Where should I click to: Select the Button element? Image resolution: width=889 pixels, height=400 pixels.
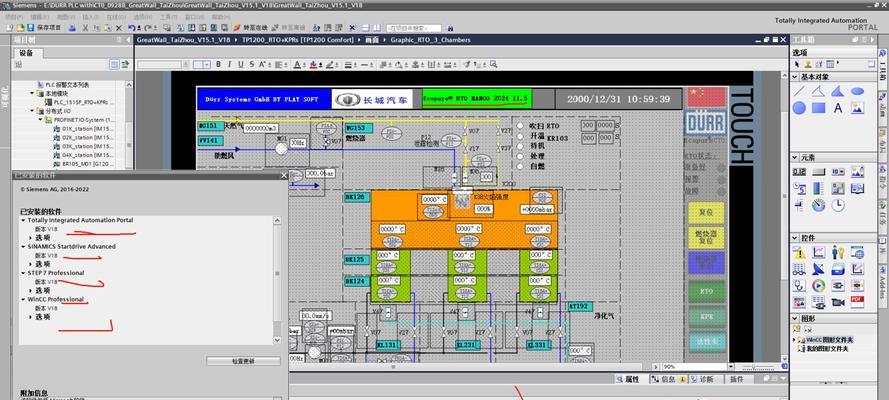click(x=818, y=172)
